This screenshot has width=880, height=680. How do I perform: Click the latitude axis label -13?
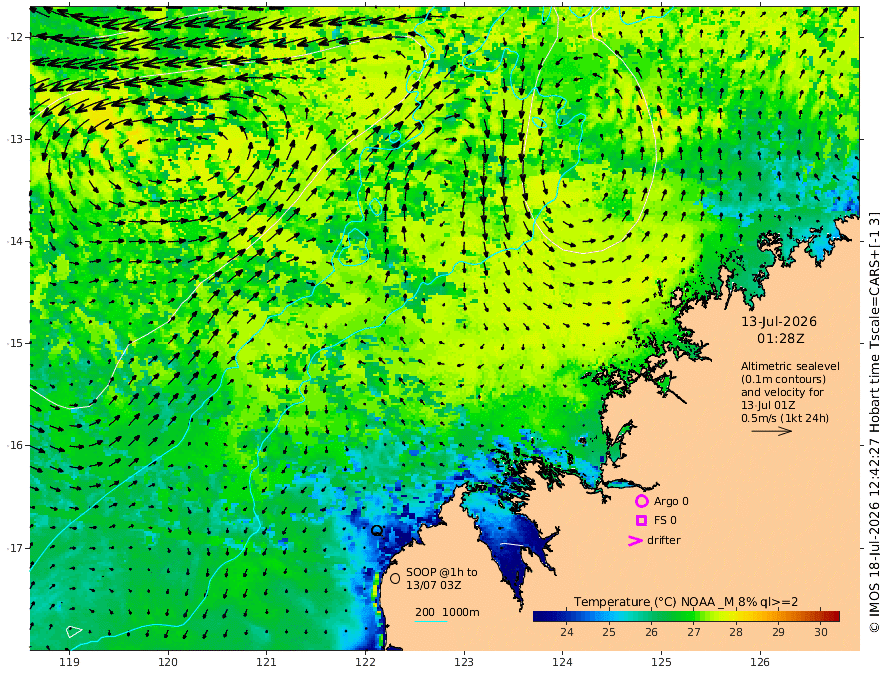pos(15,139)
